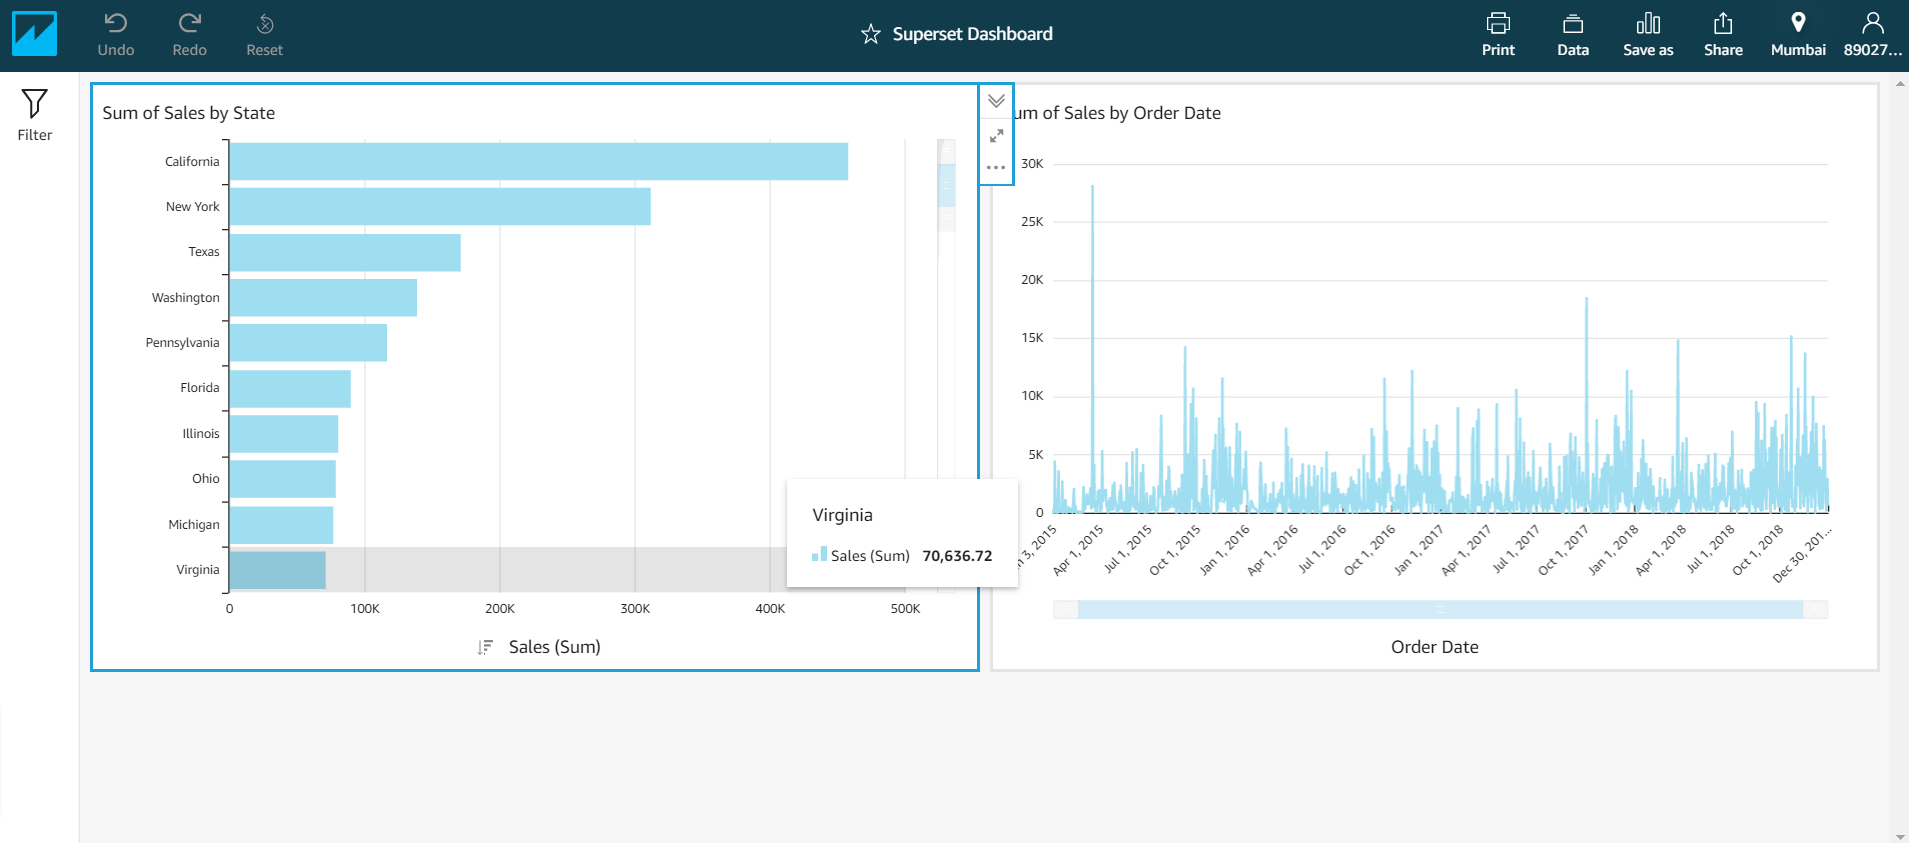
Task: Click the QuickSight logo icon
Action: 34,34
